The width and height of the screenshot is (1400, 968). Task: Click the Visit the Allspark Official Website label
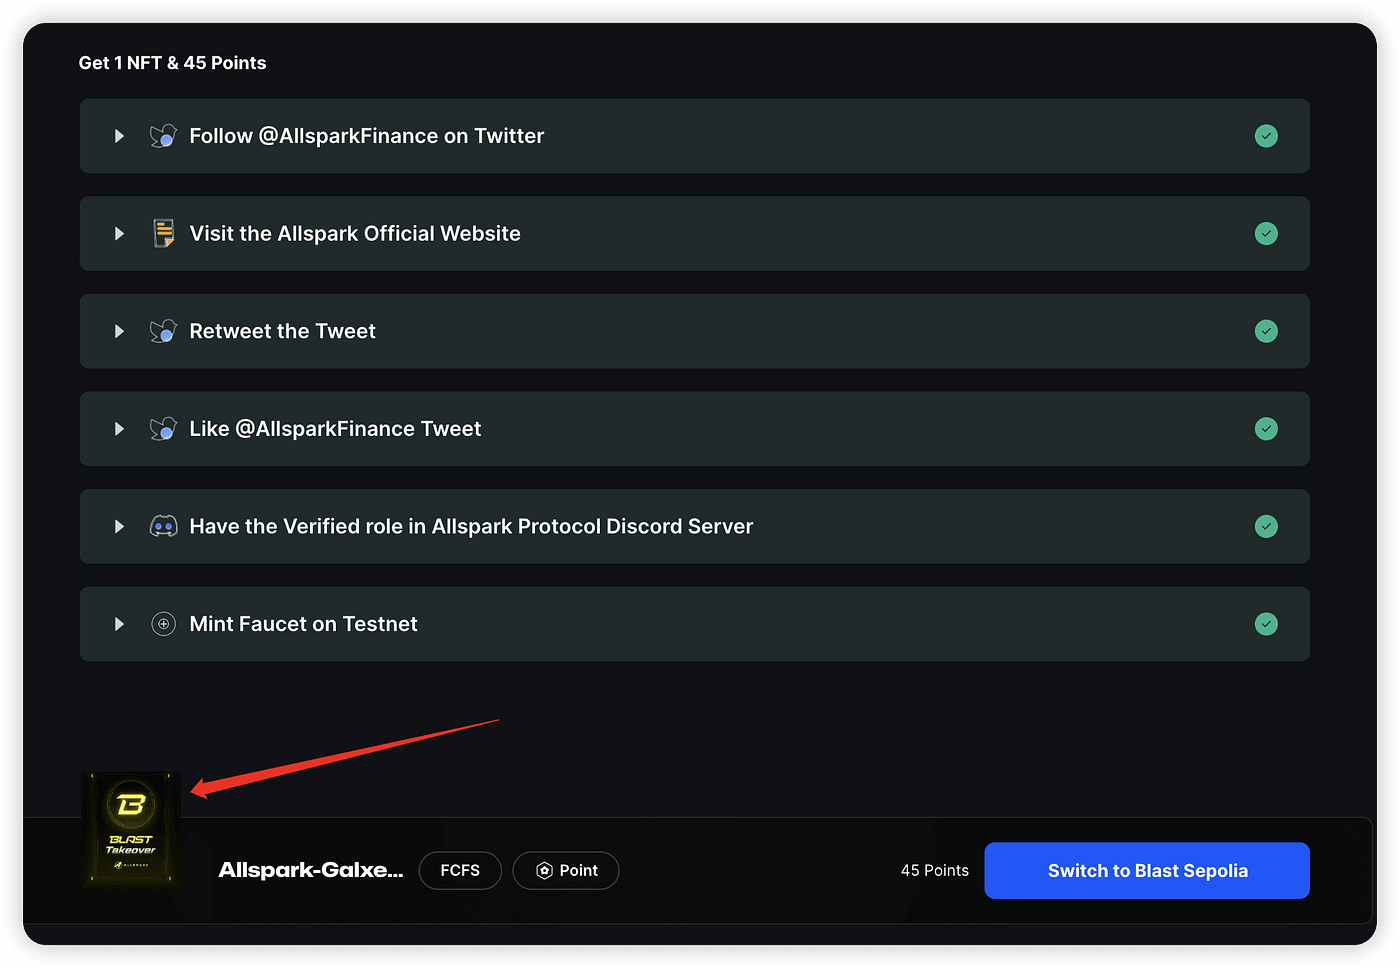[355, 234]
